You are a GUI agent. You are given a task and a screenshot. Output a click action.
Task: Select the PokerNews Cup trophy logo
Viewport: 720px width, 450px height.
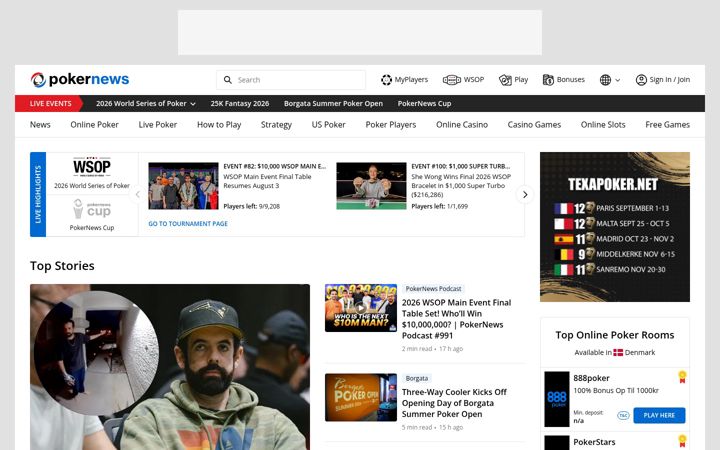pos(92,209)
